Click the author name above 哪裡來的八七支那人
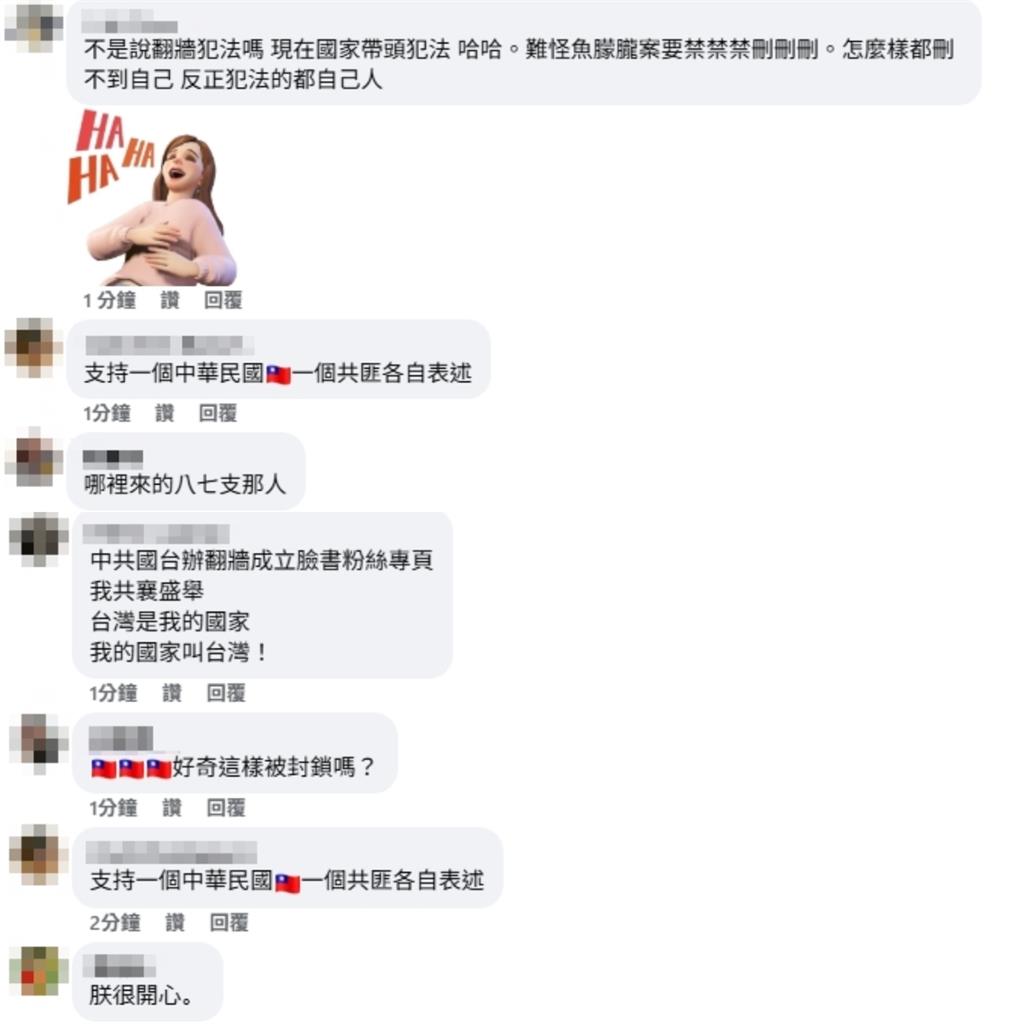The height and width of the screenshot is (1024, 1024). (x=113, y=458)
